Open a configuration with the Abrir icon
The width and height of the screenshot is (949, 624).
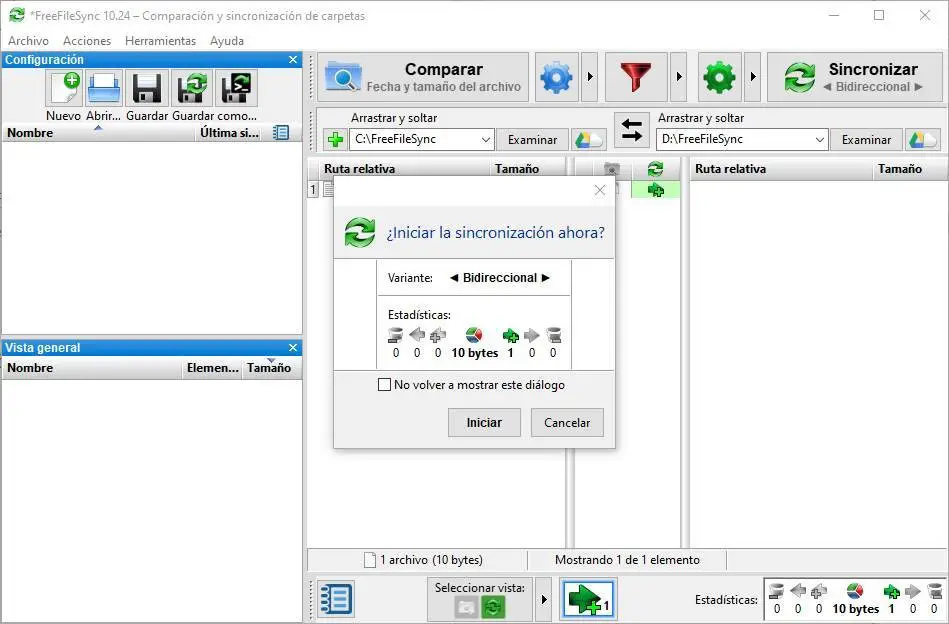[x=104, y=88]
